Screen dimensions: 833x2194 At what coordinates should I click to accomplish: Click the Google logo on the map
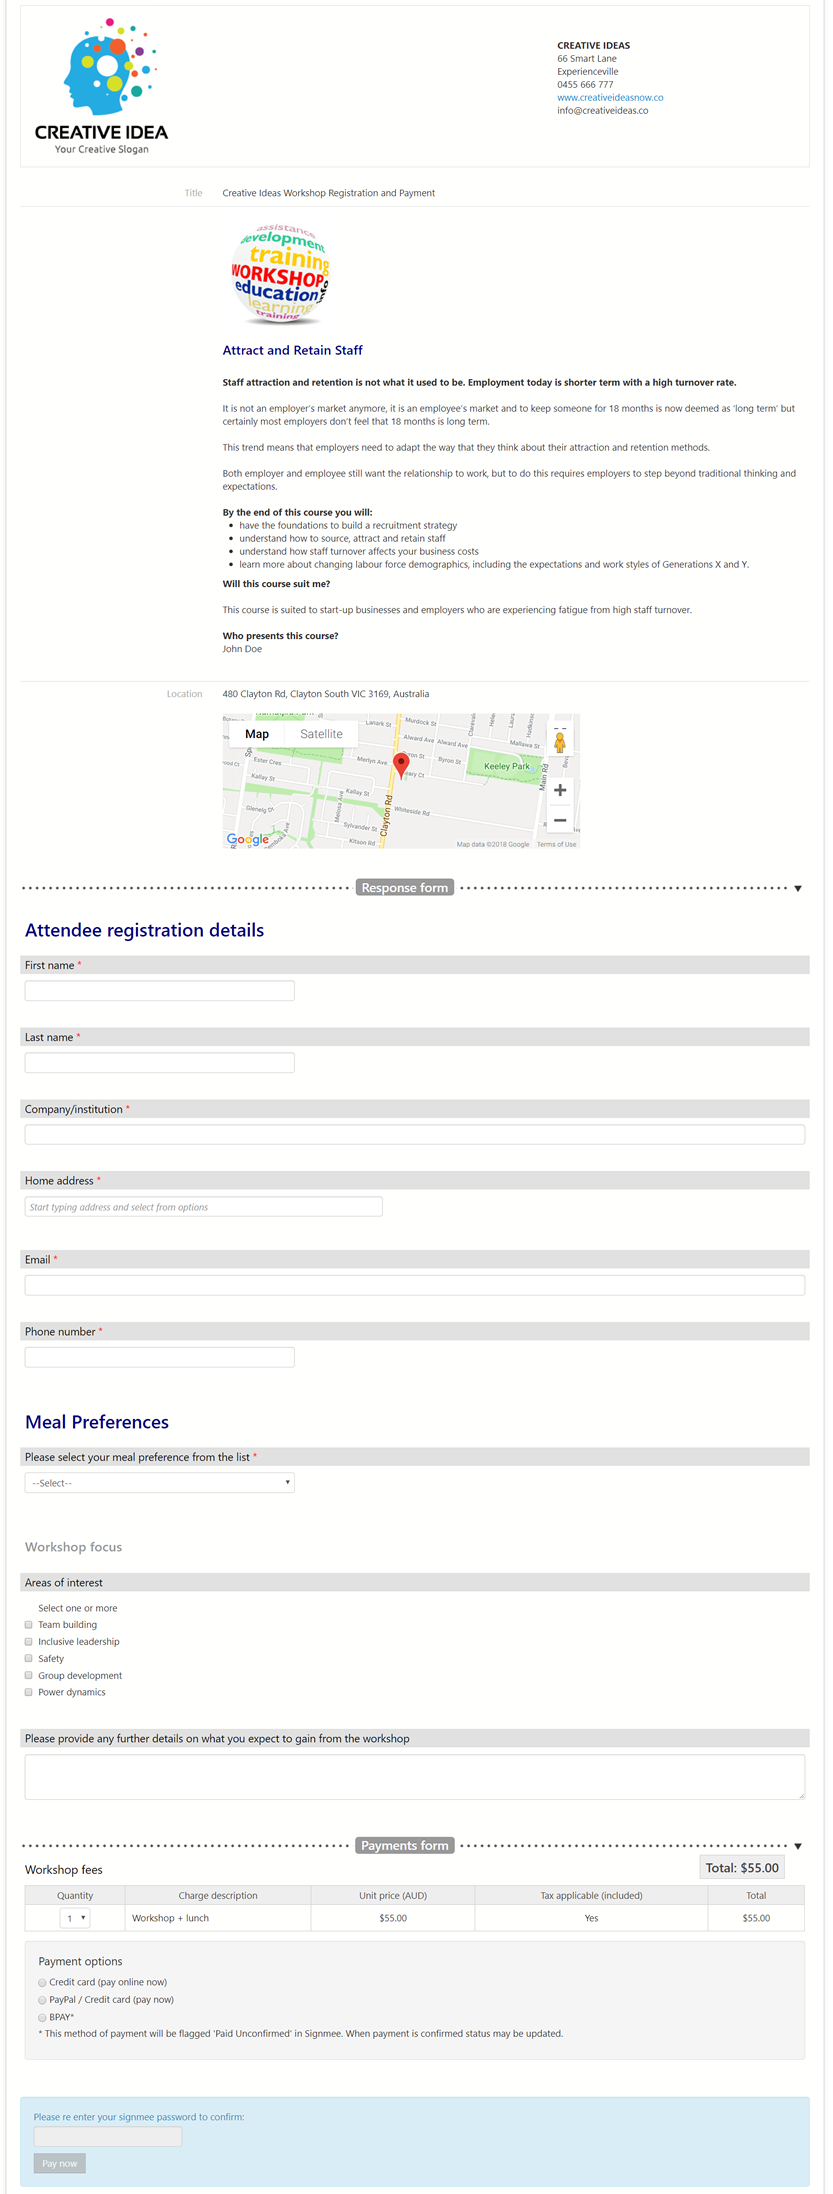(x=248, y=840)
